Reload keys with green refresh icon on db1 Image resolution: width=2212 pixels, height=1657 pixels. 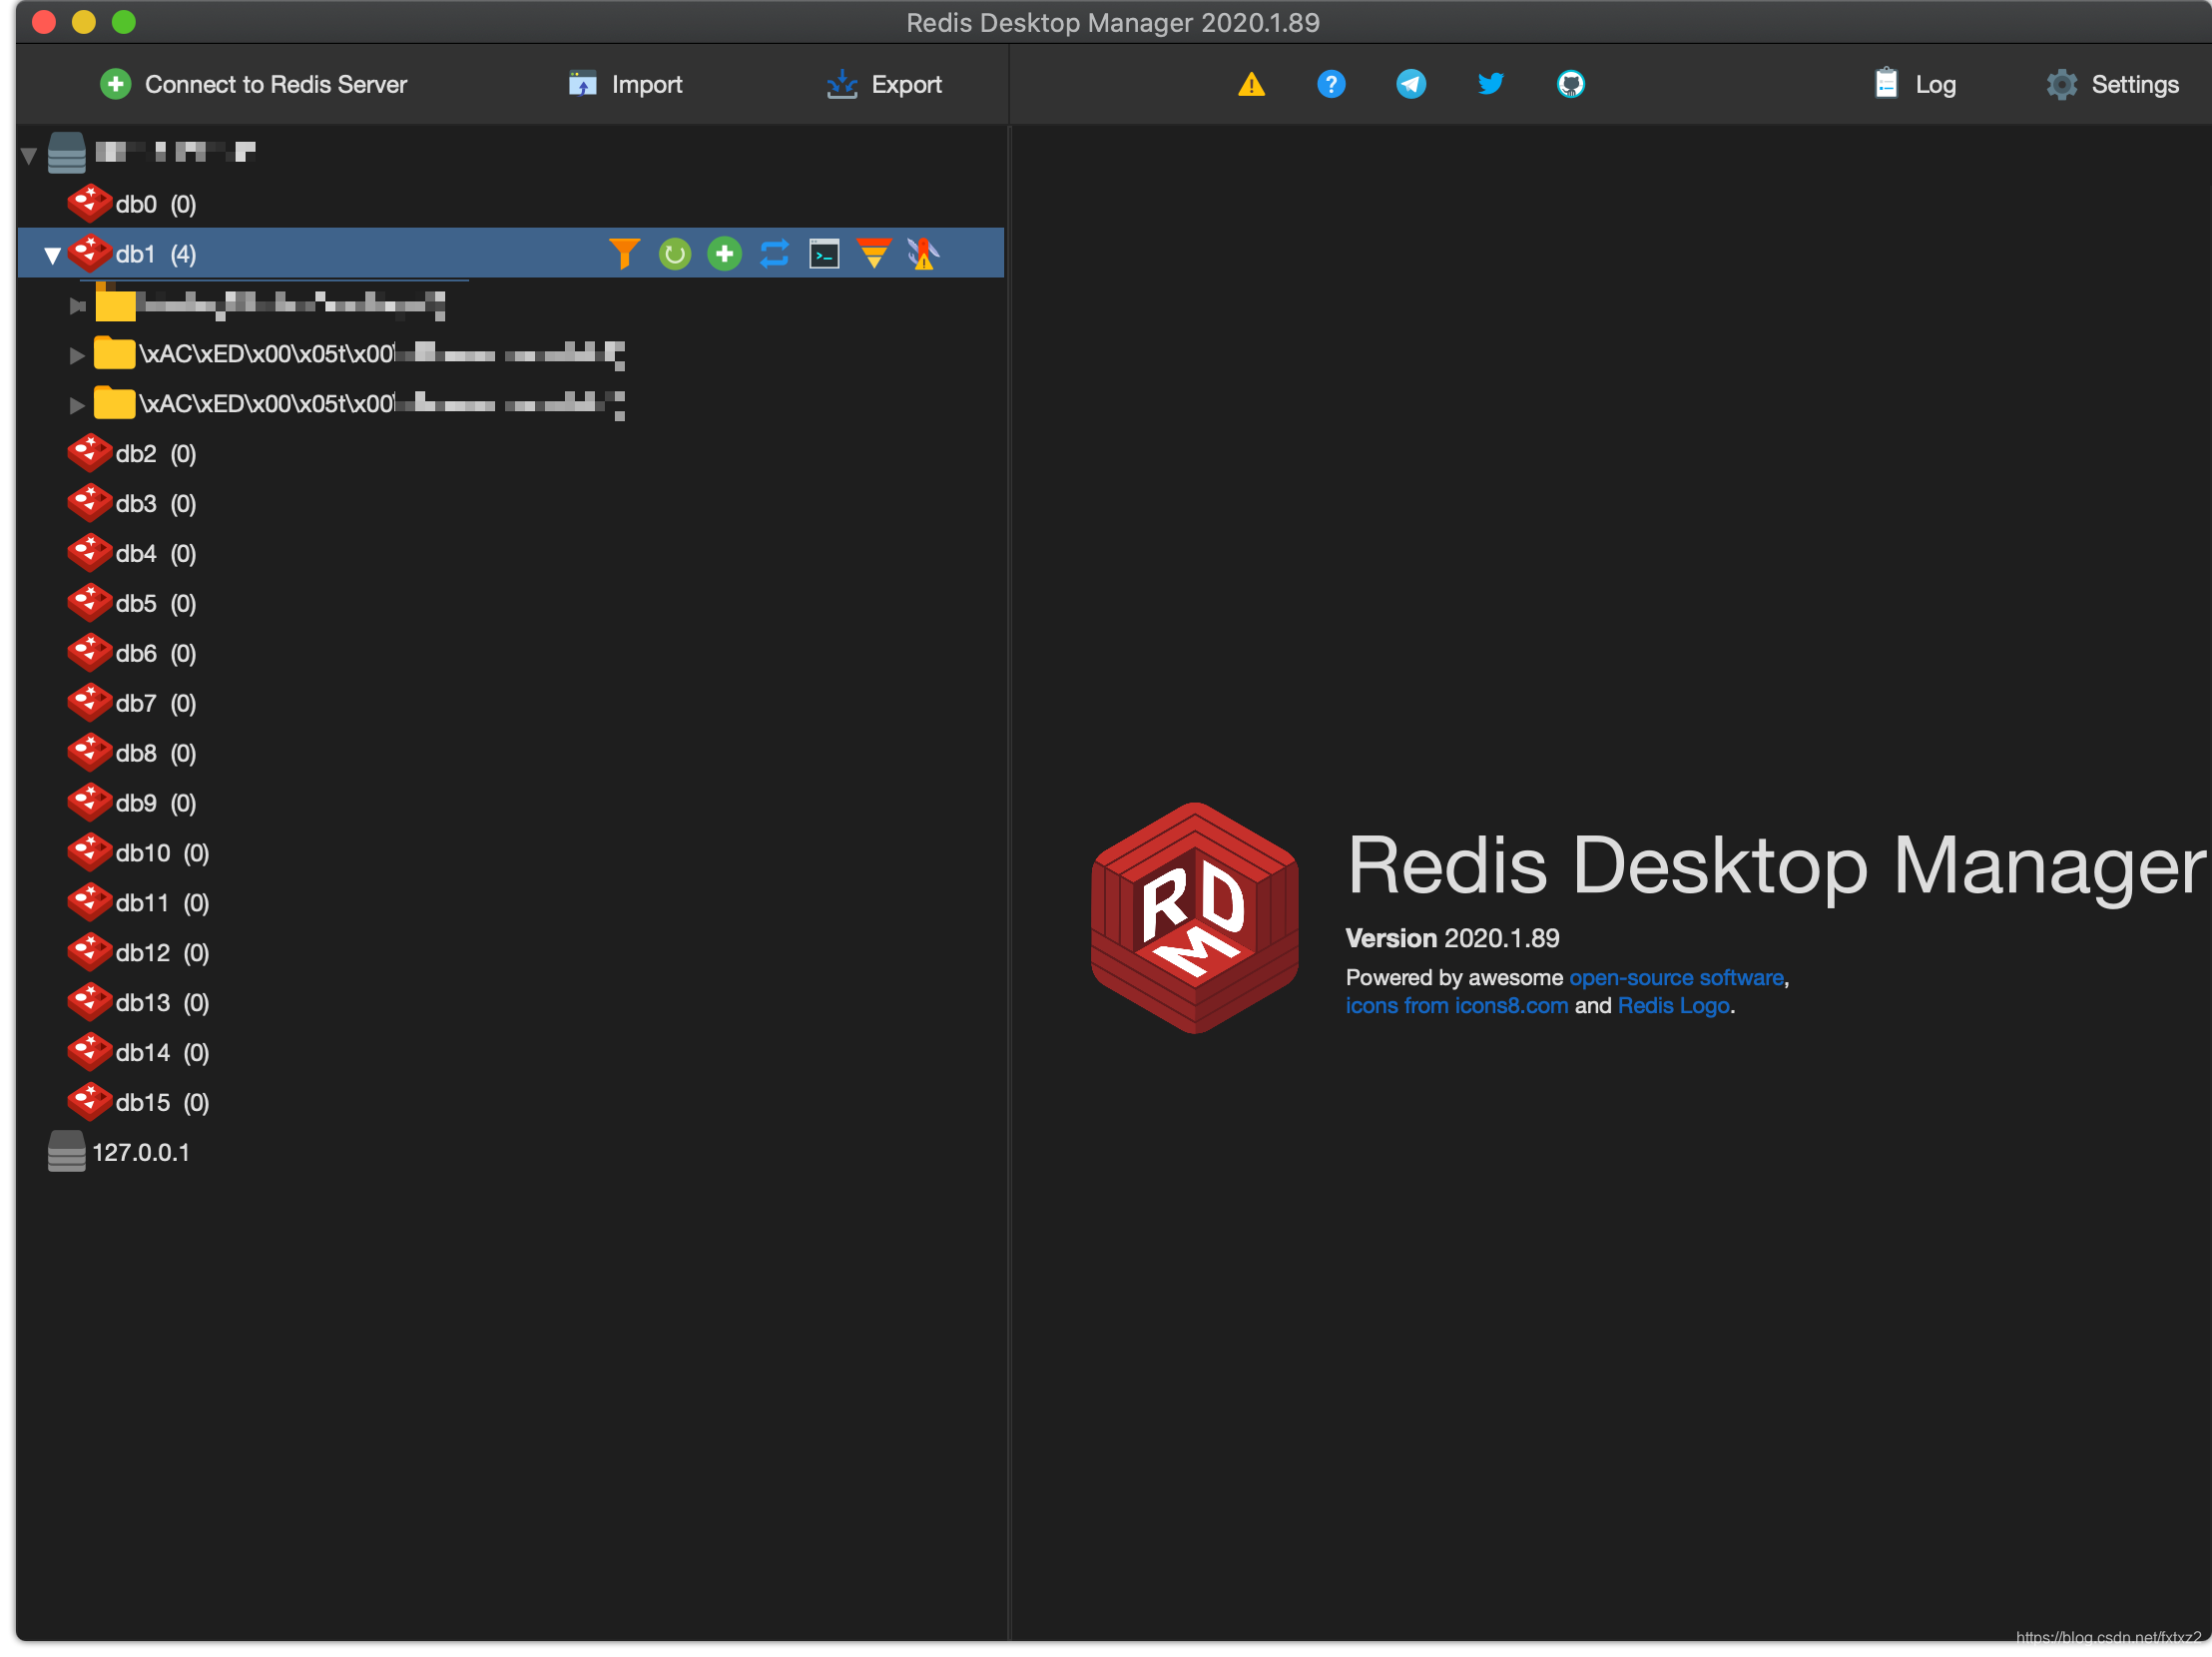coord(675,254)
